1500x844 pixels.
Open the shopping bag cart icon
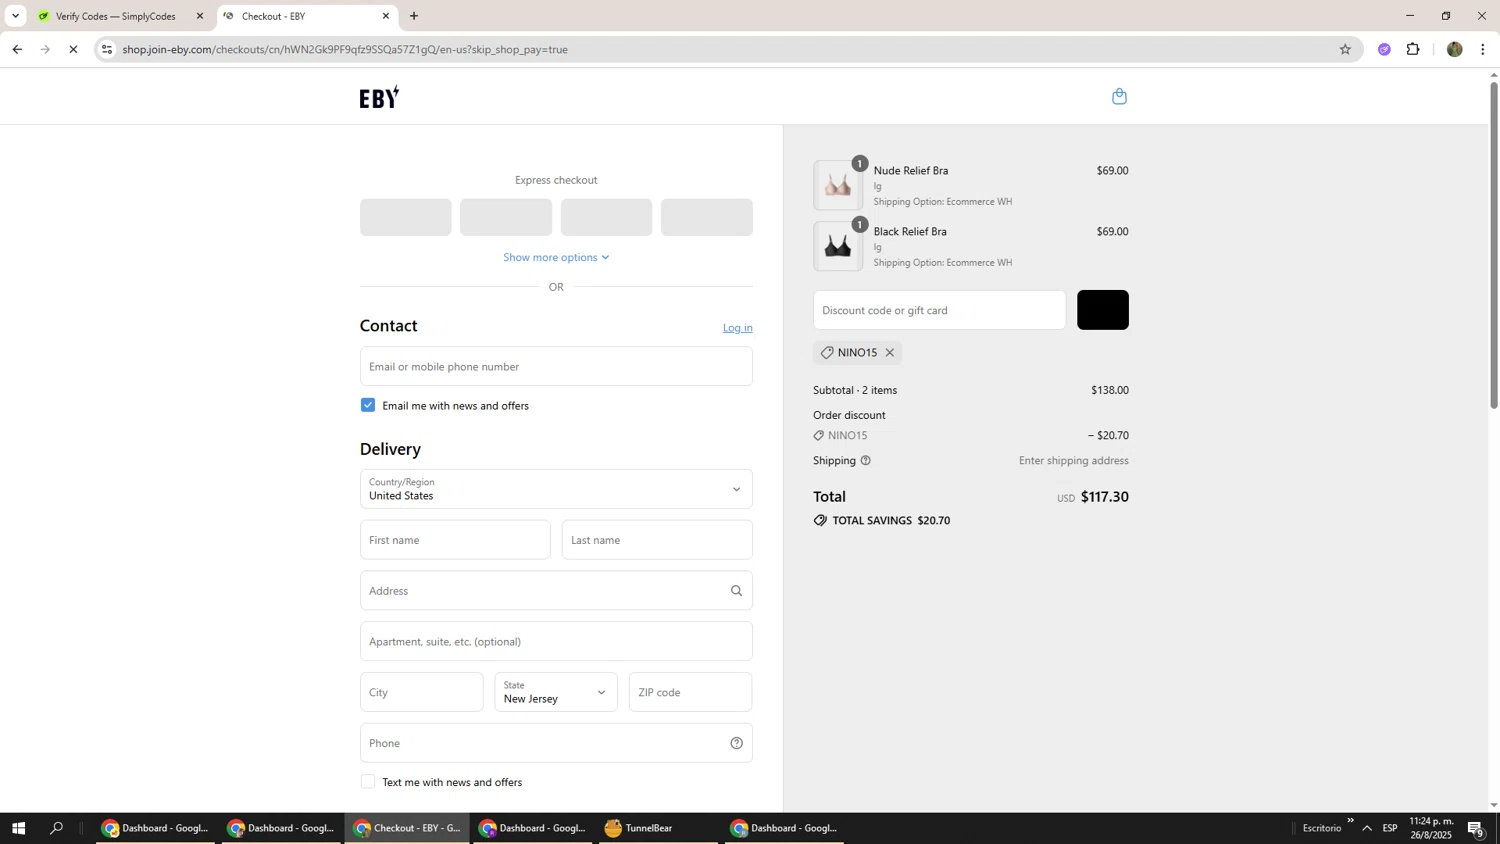click(x=1119, y=96)
